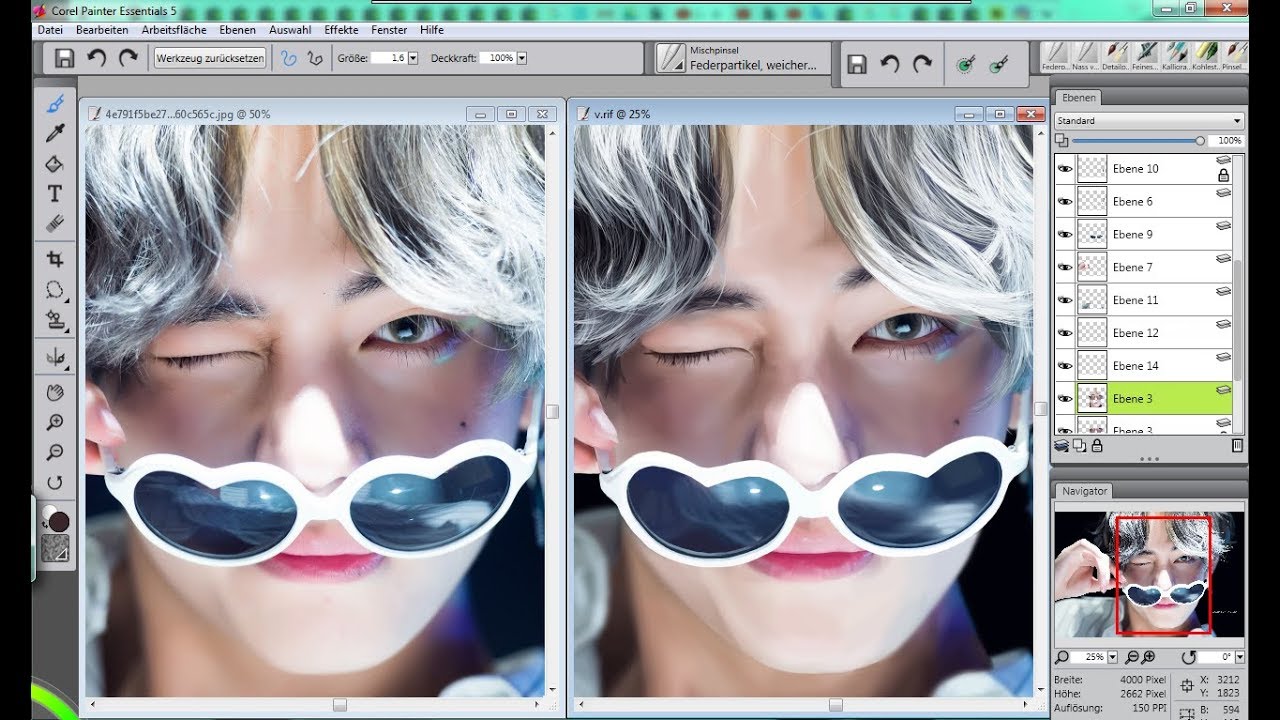Image resolution: width=1280 pixels, height=720 pixels.
Task: Select the Brush tool in toolbox
Action: [55, 103]
